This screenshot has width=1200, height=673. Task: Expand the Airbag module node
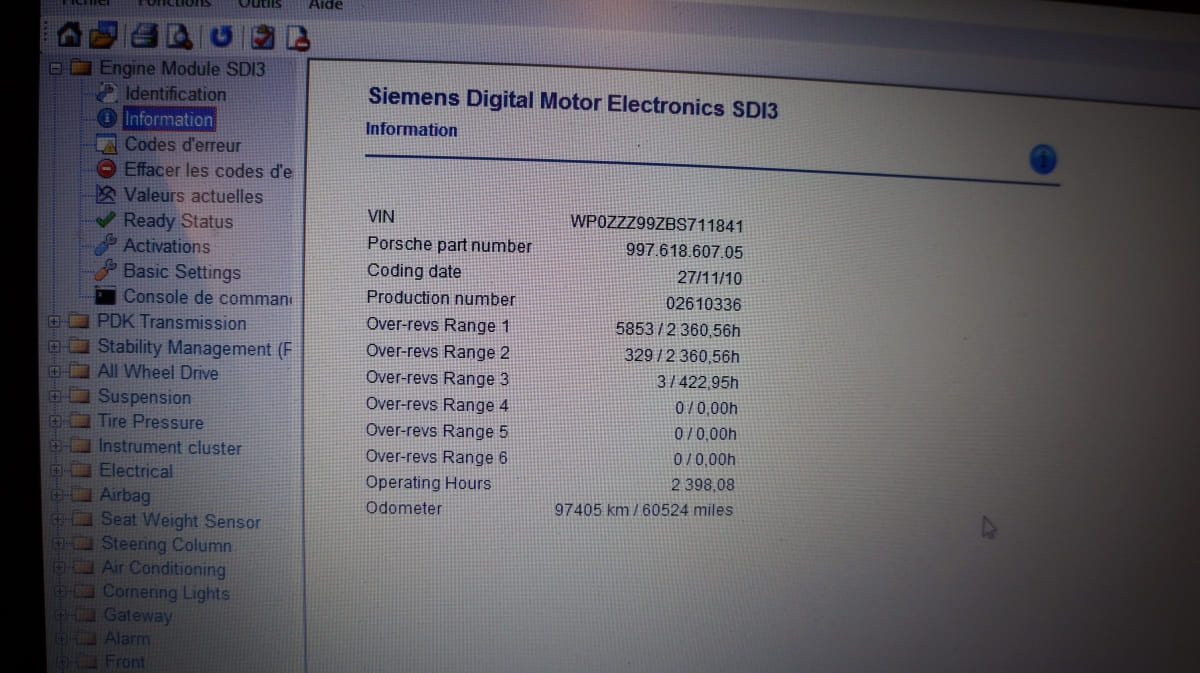[59, 495]
